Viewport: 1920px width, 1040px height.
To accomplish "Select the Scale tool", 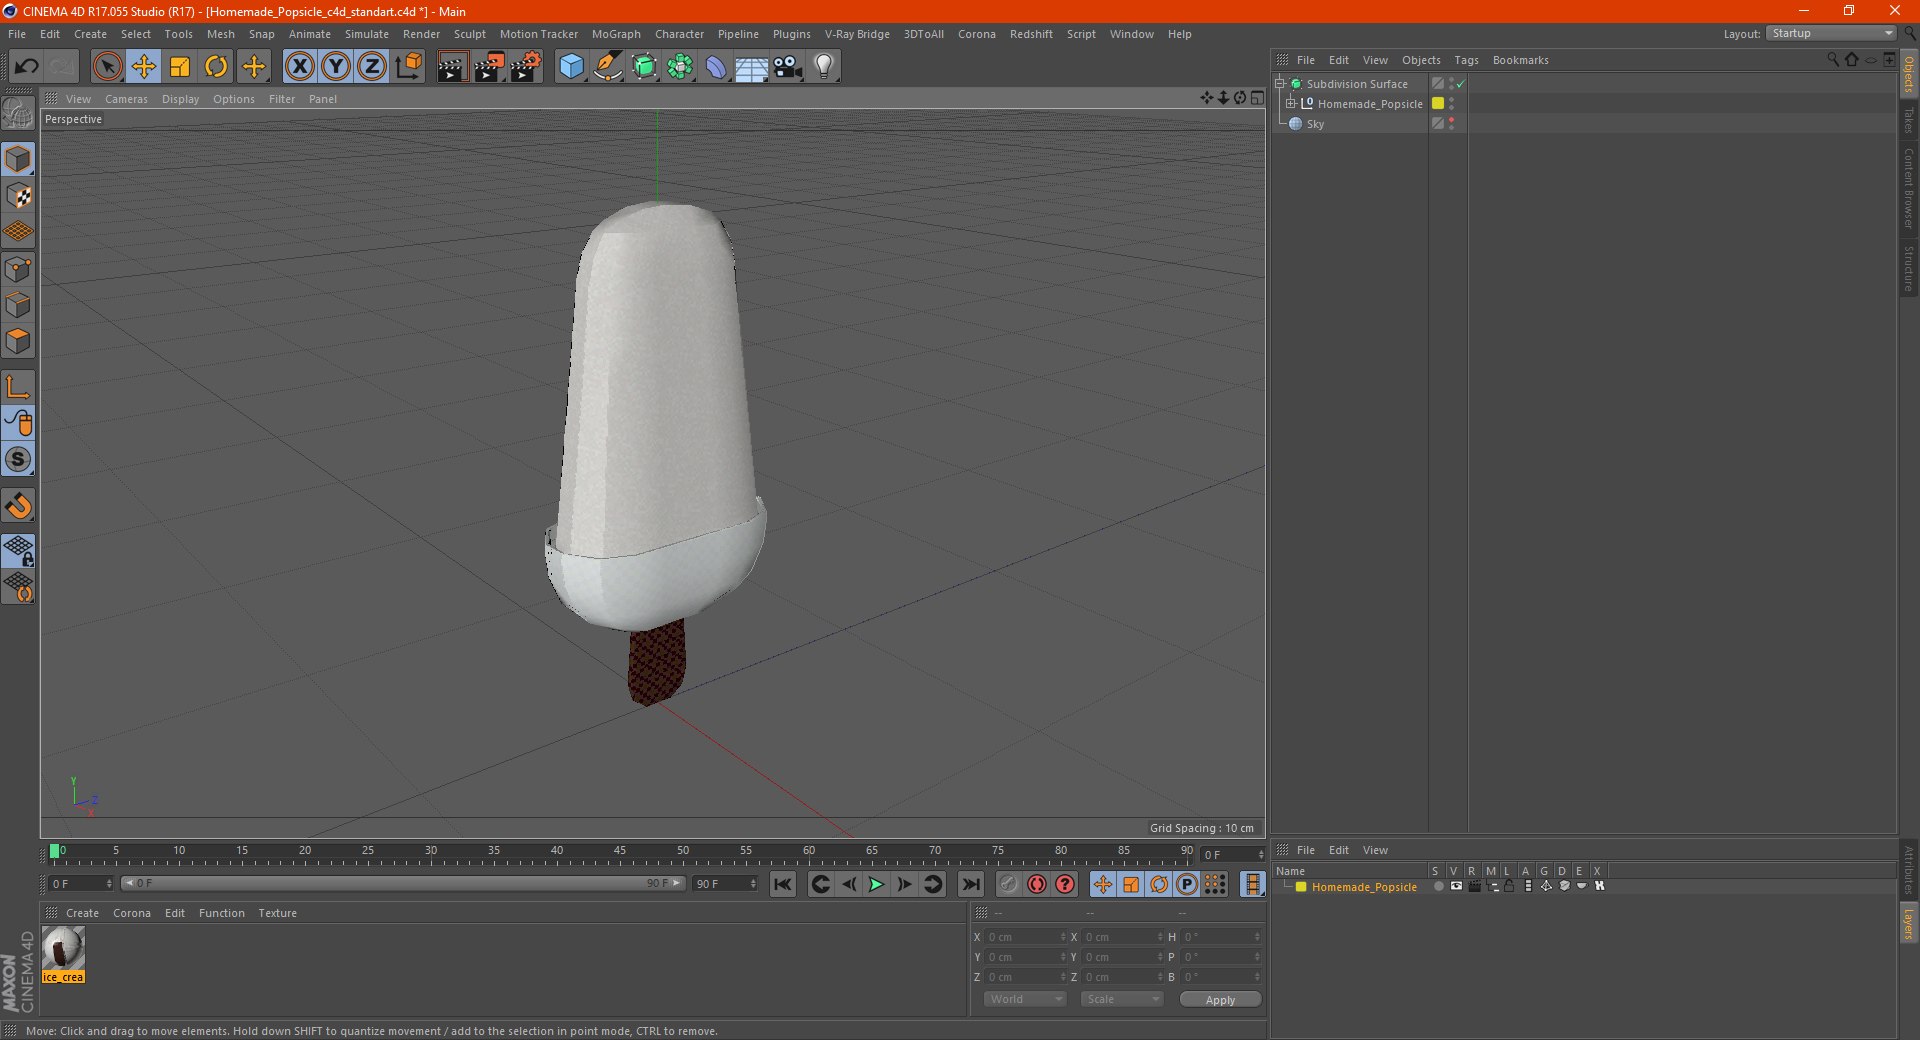I will coord(180,67).
